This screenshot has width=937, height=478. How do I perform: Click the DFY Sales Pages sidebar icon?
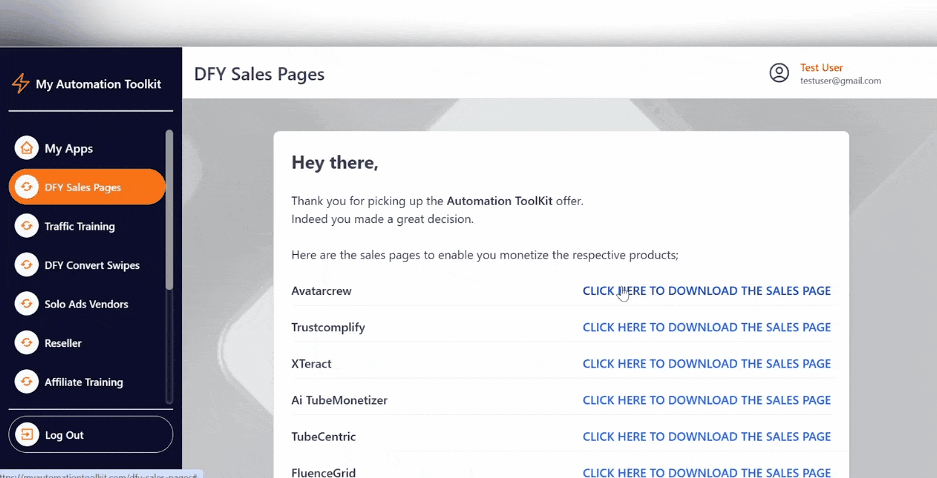[x=26, y=187]
